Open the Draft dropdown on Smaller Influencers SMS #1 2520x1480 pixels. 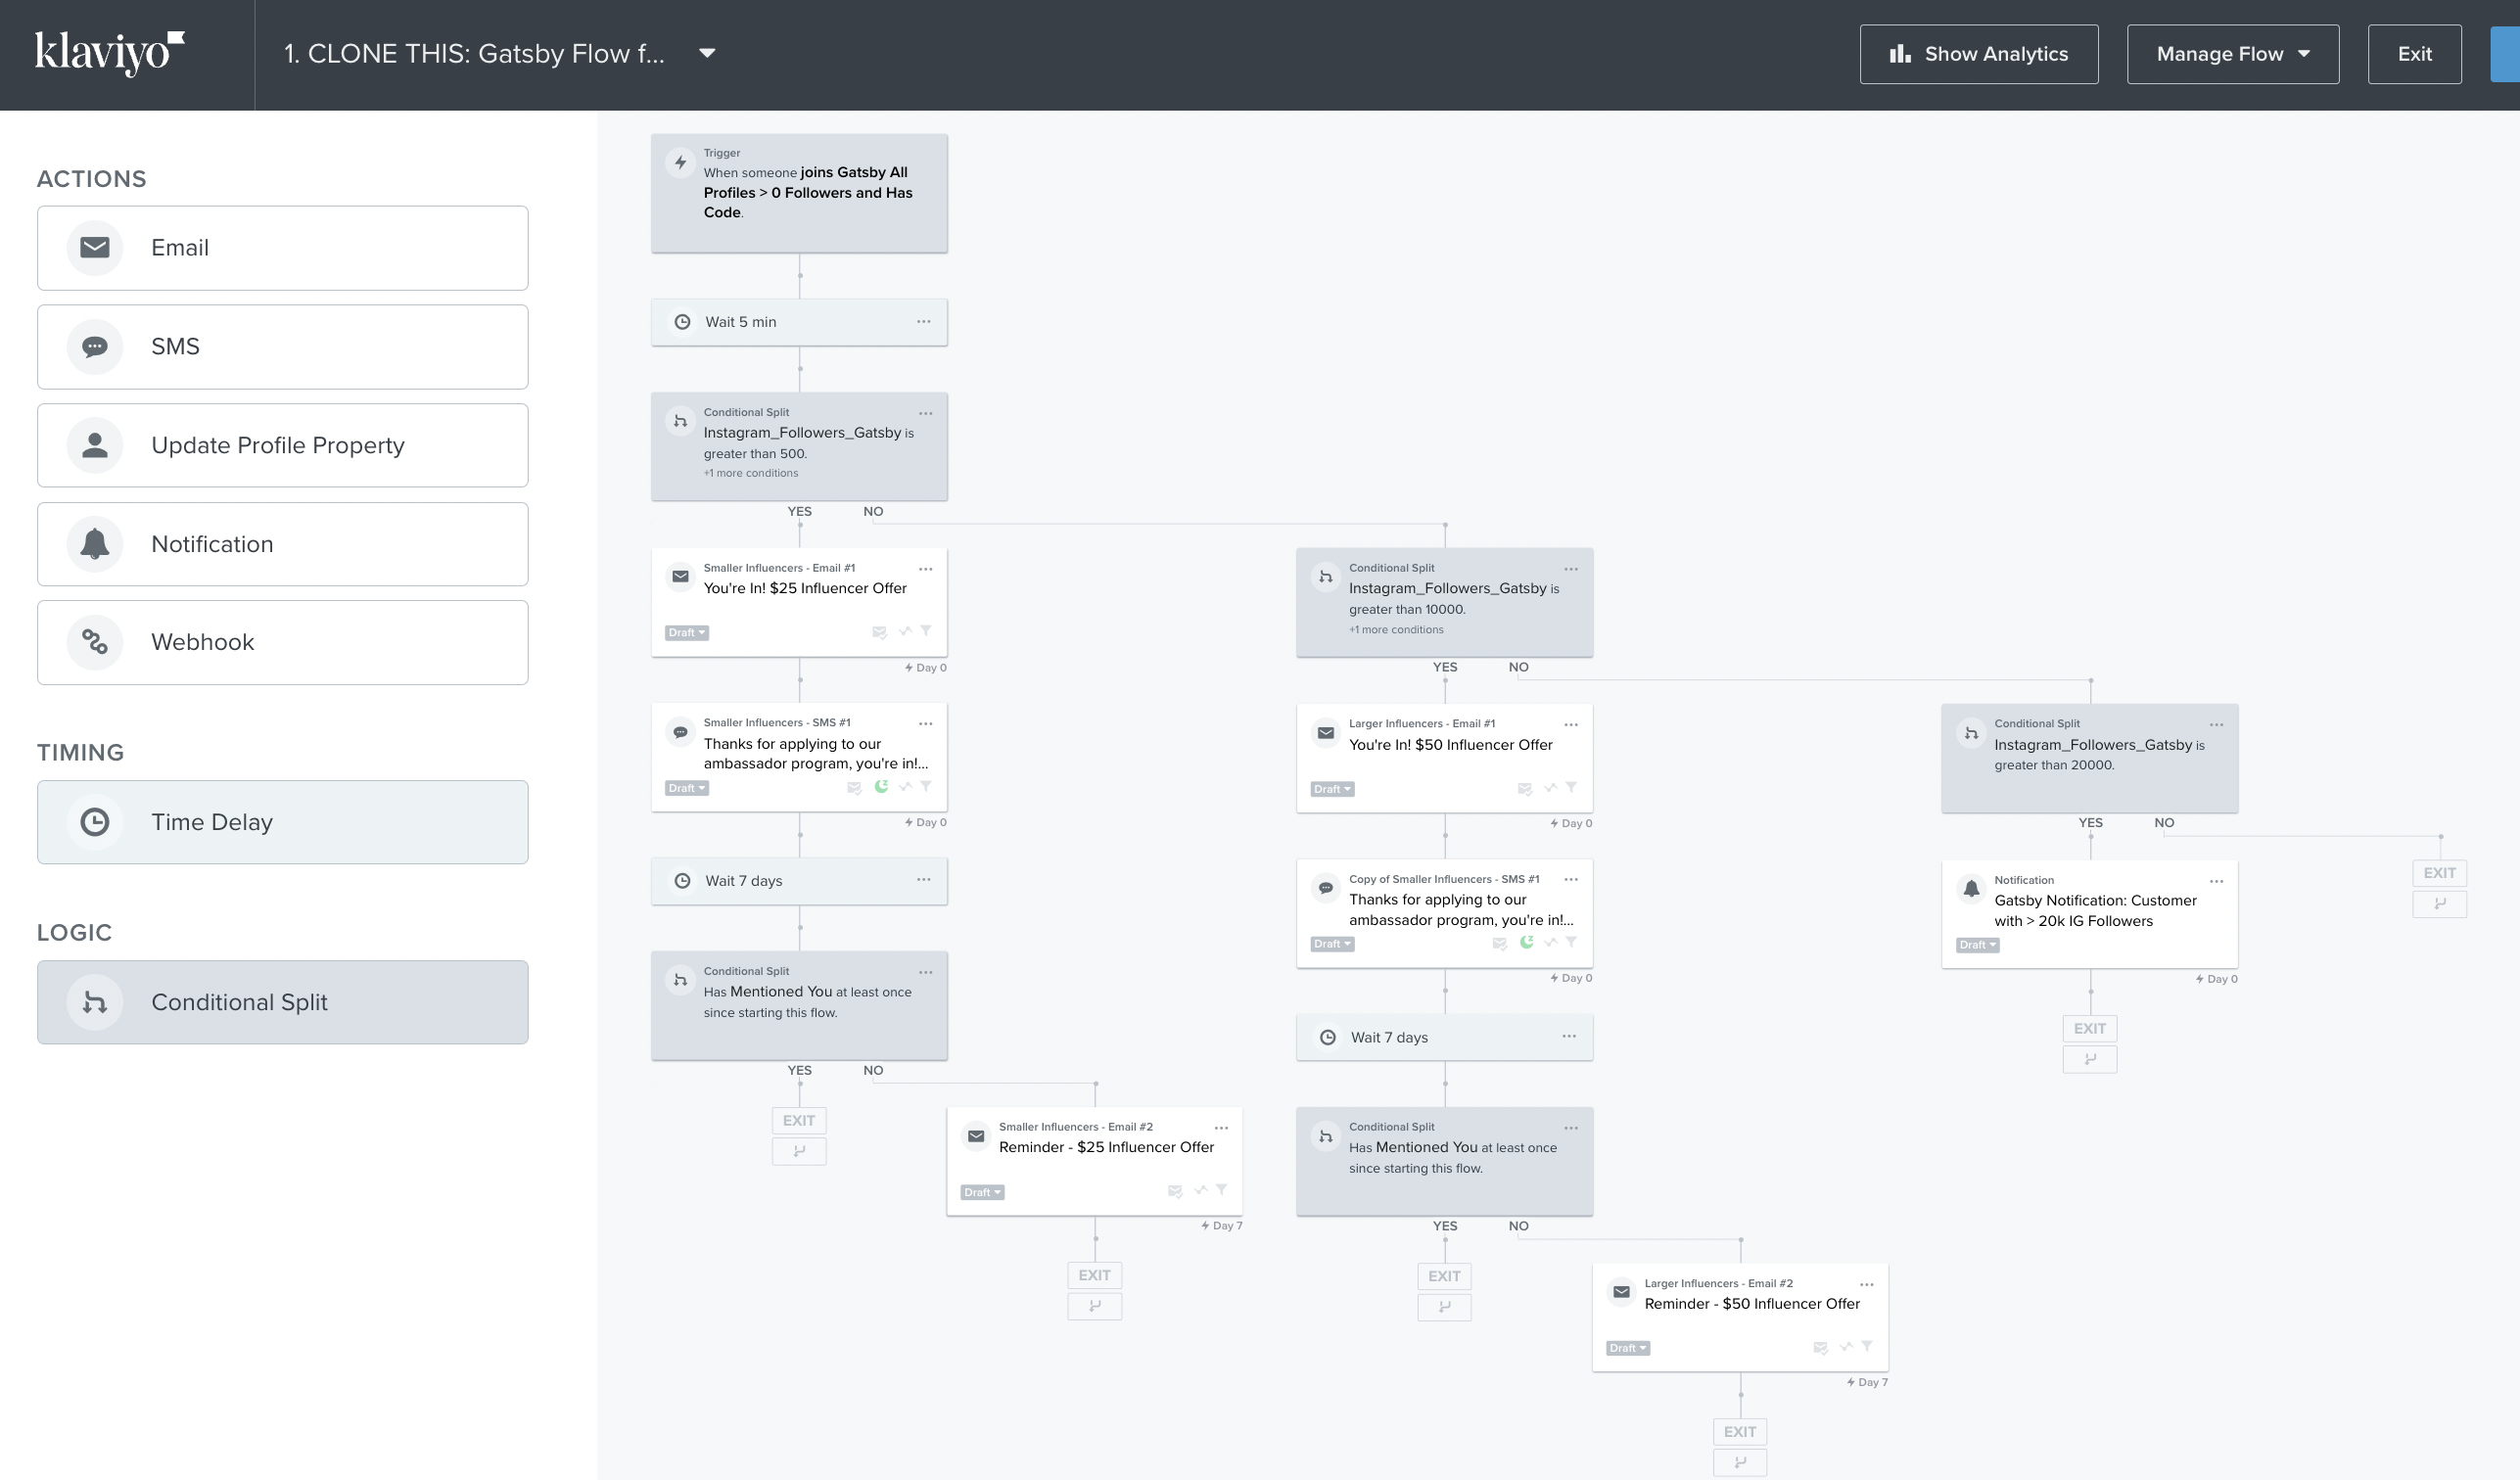pos(687,788)
